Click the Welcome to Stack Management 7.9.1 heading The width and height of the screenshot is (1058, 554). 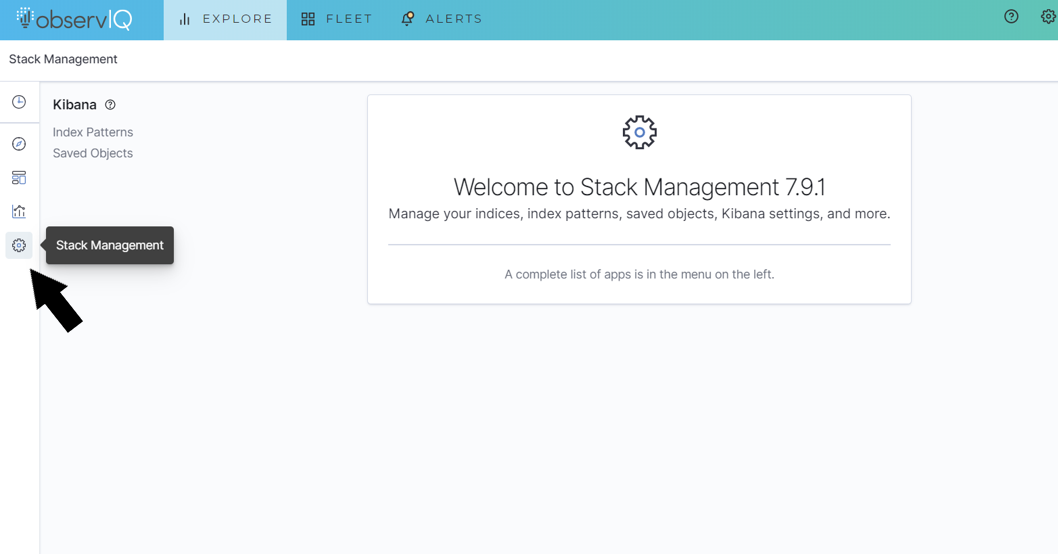639,187
